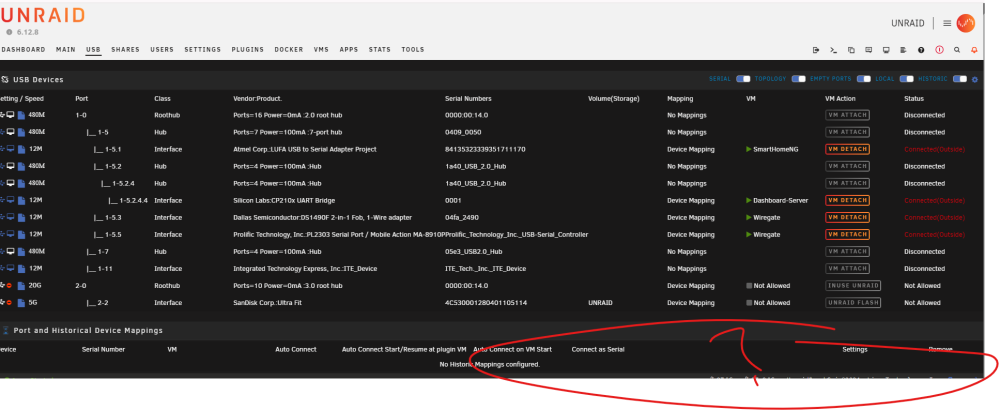This screenshot has width=1000, height=410.
Task: Open the VMs tab
Action: [x=321, y=50]
